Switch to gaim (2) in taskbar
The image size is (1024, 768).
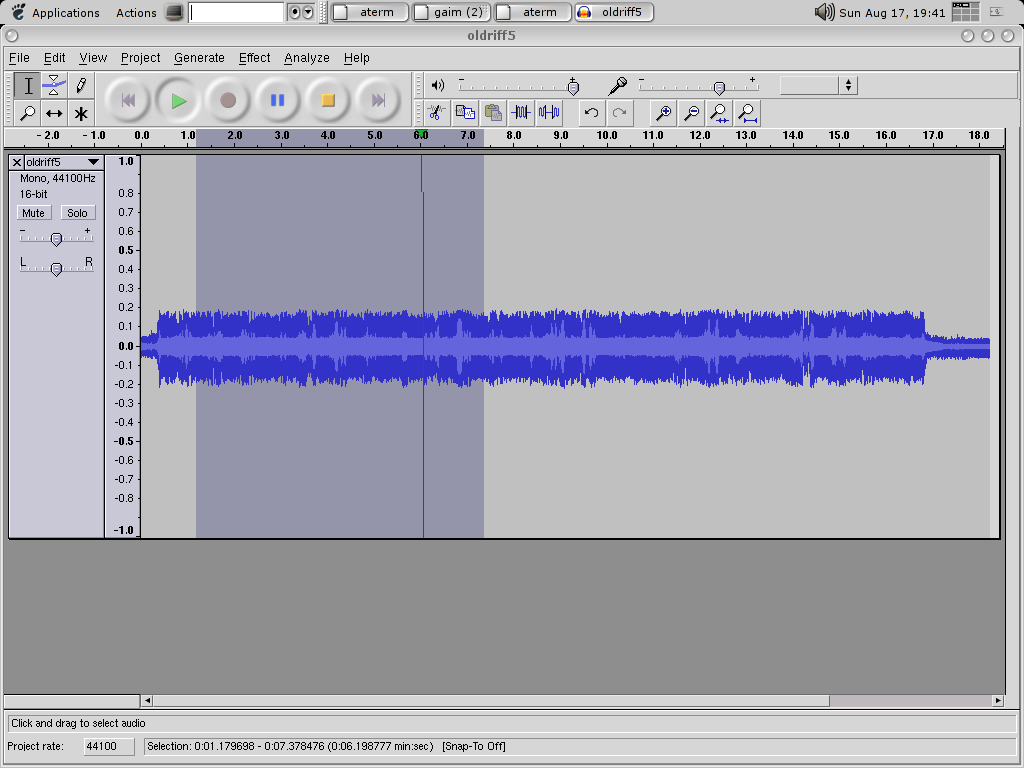point(451,12)
